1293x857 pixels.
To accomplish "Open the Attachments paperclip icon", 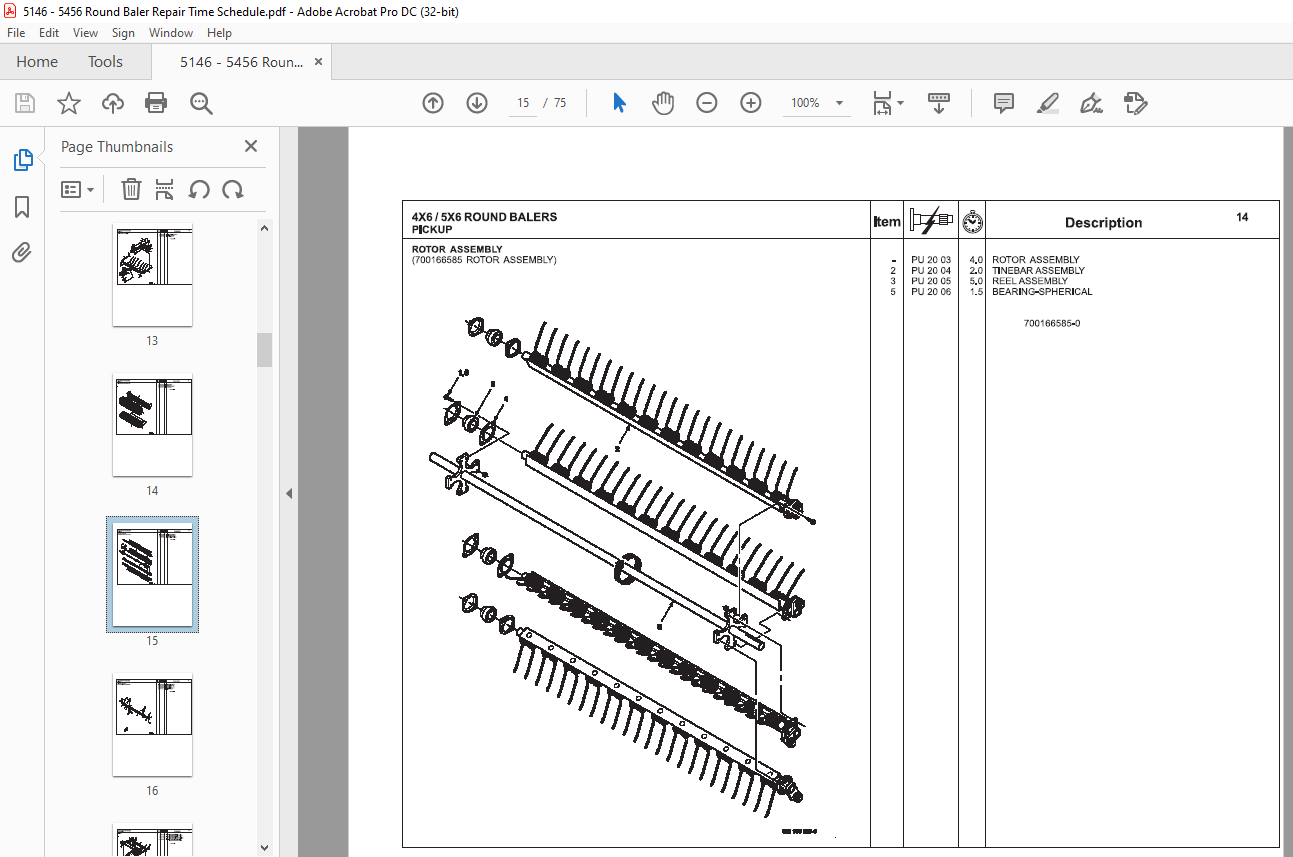I will [x=22, y=253].
